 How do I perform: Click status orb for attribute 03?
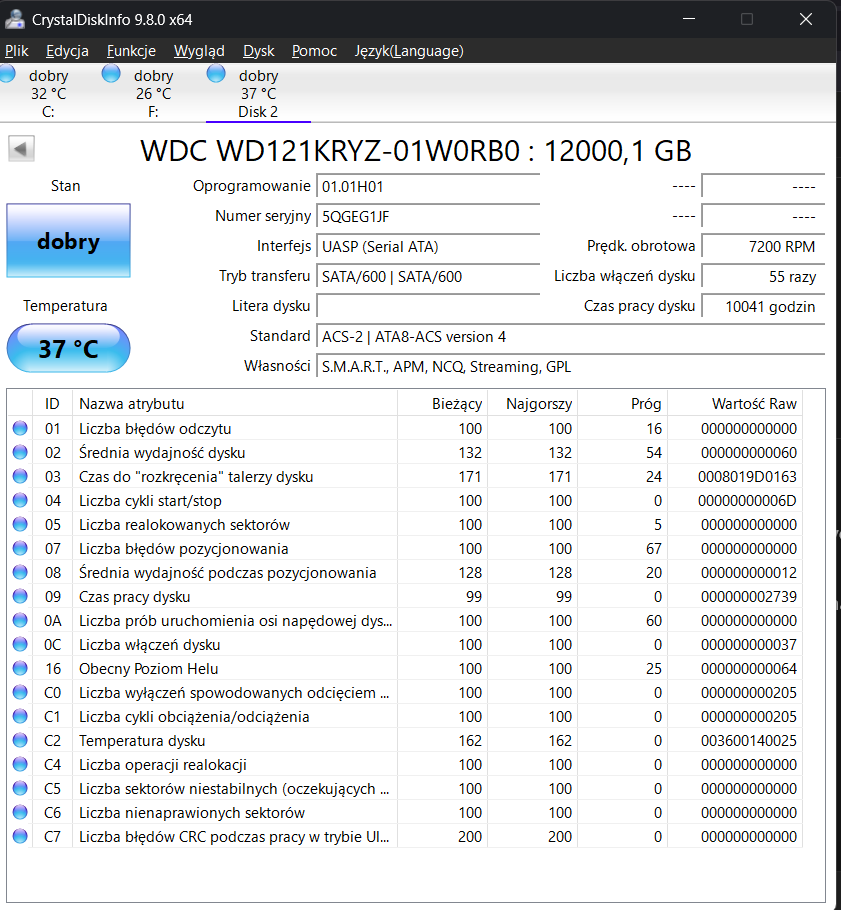pos(20,476)
